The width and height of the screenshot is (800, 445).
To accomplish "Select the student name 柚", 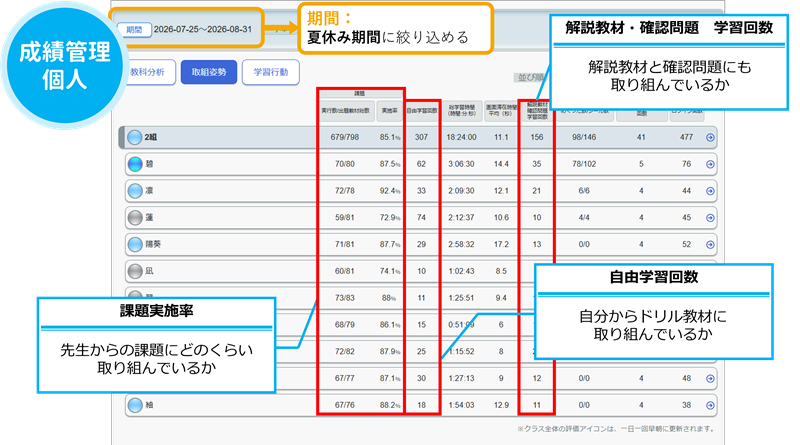I will (149, 405).
